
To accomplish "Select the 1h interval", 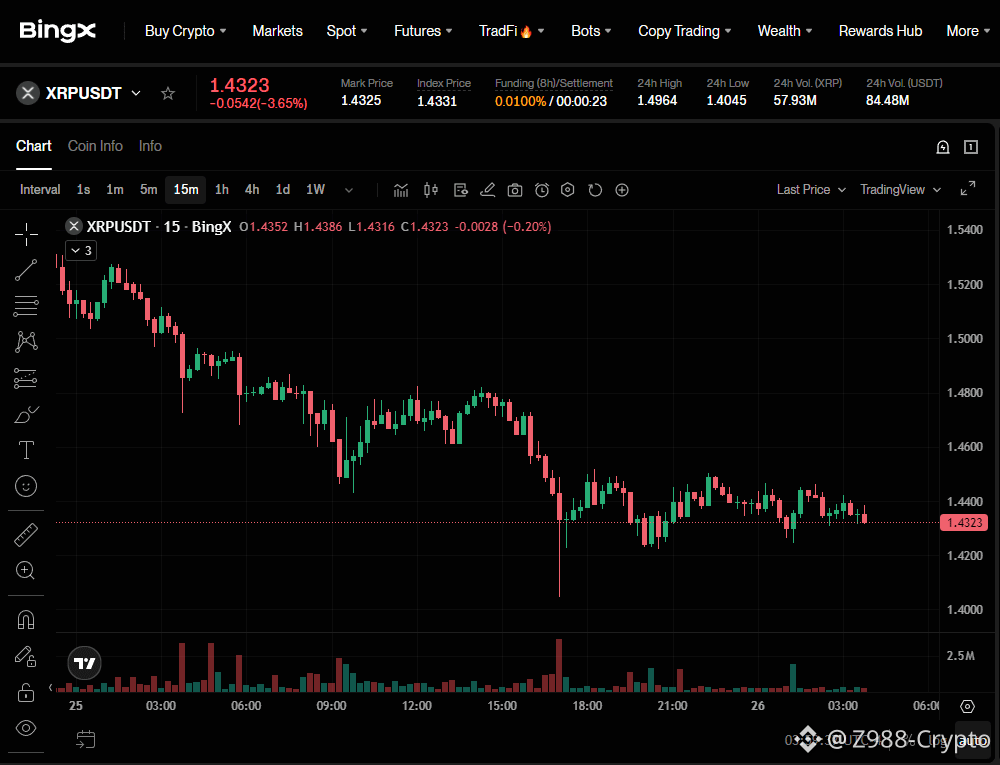I will (222, 189).
